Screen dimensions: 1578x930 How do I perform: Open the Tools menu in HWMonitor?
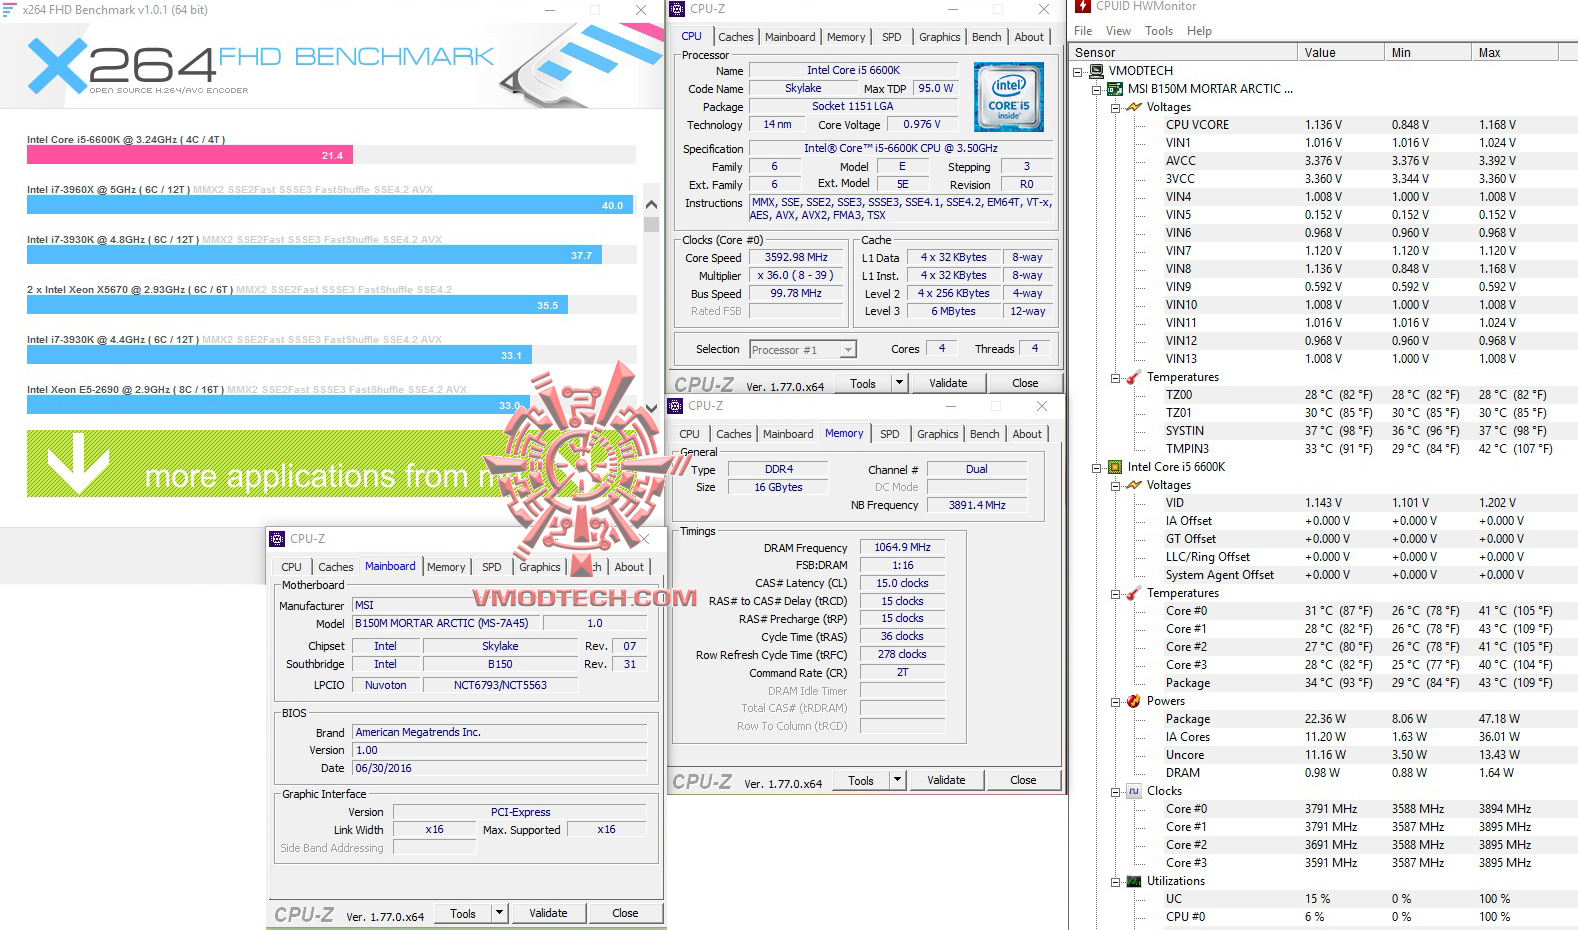[1158, 31]
